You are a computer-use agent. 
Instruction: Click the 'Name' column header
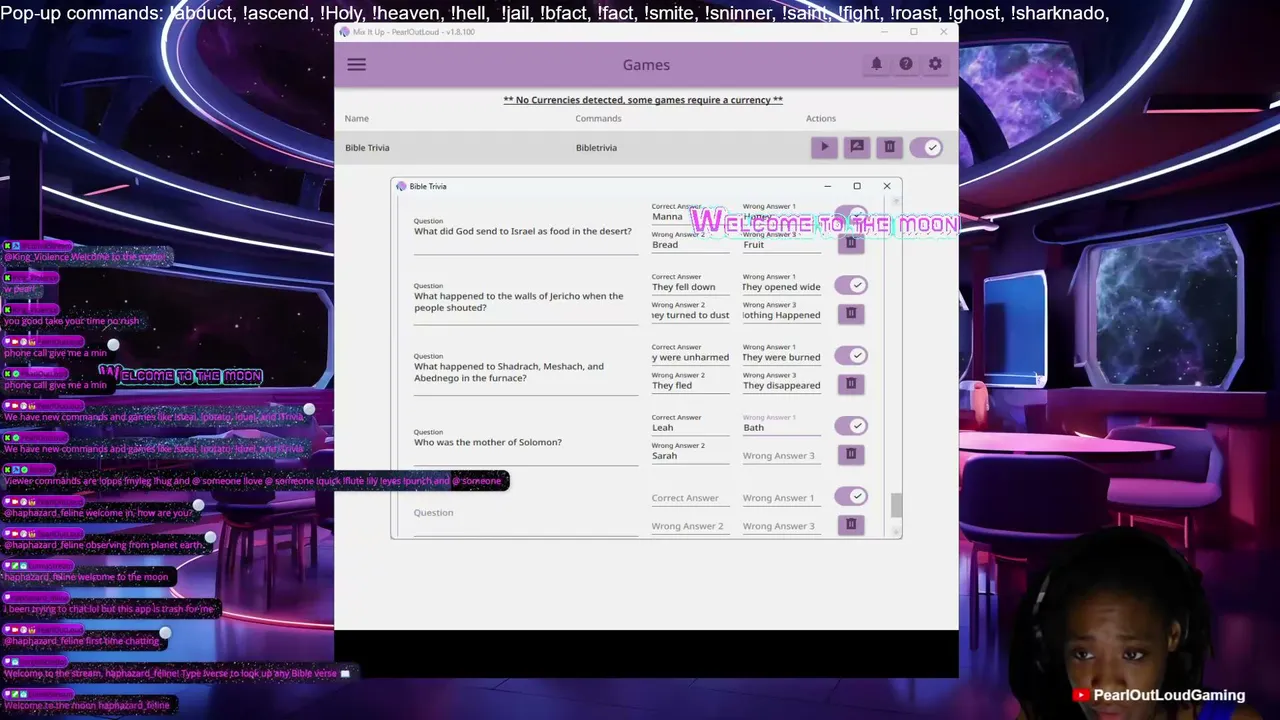point(356,118)
